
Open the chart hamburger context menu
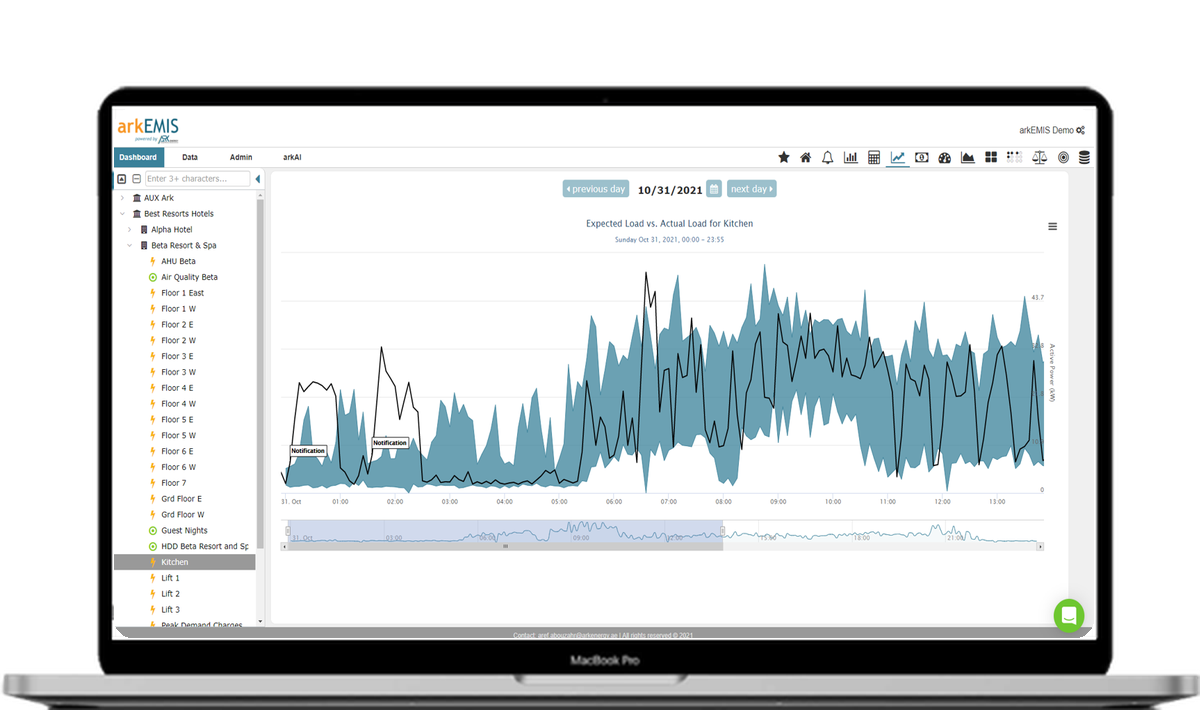click(x=1053, y=227)
